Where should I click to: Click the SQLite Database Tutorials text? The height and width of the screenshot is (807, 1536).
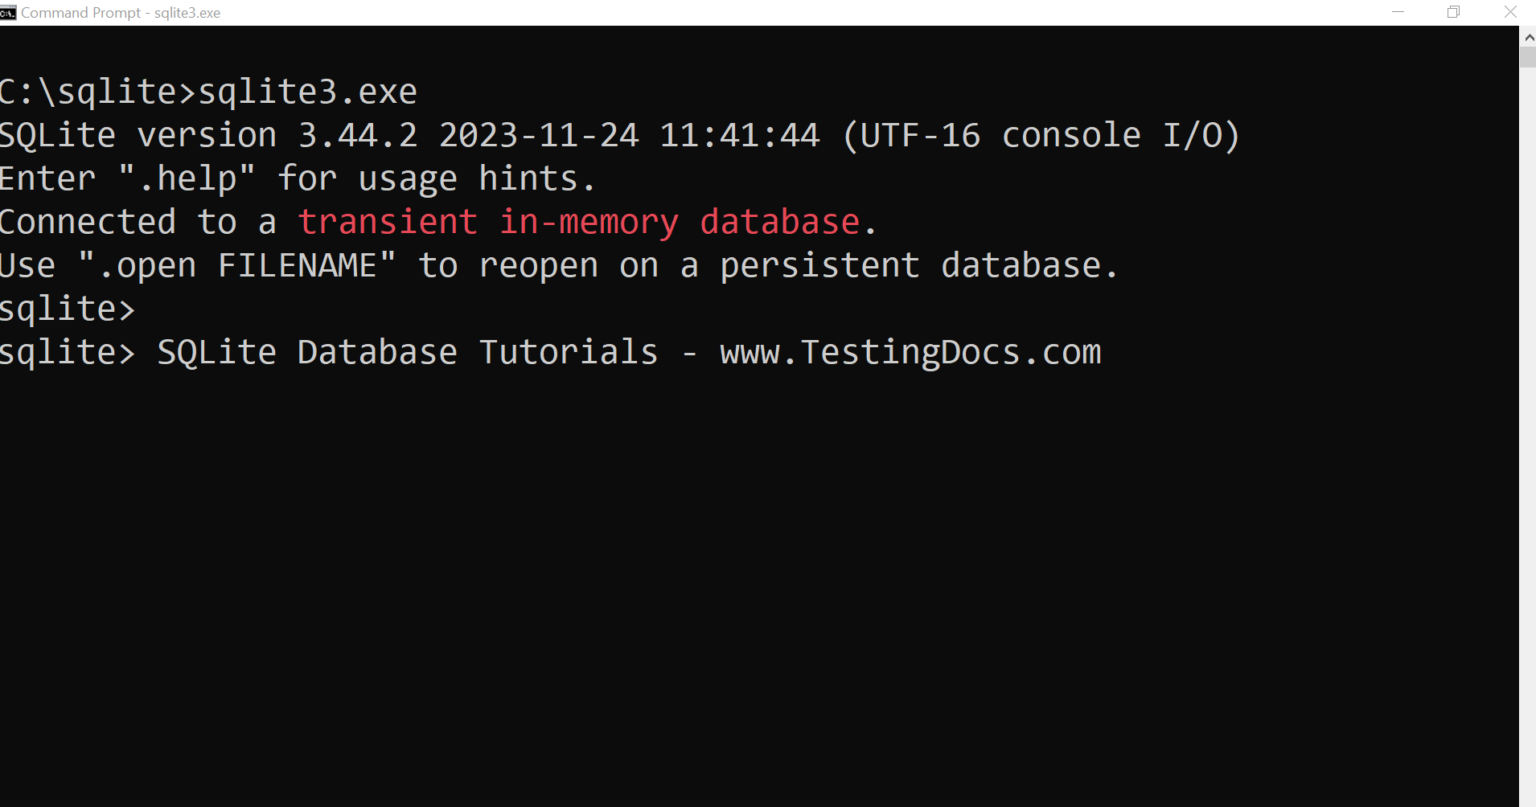[x=406, y=351]
